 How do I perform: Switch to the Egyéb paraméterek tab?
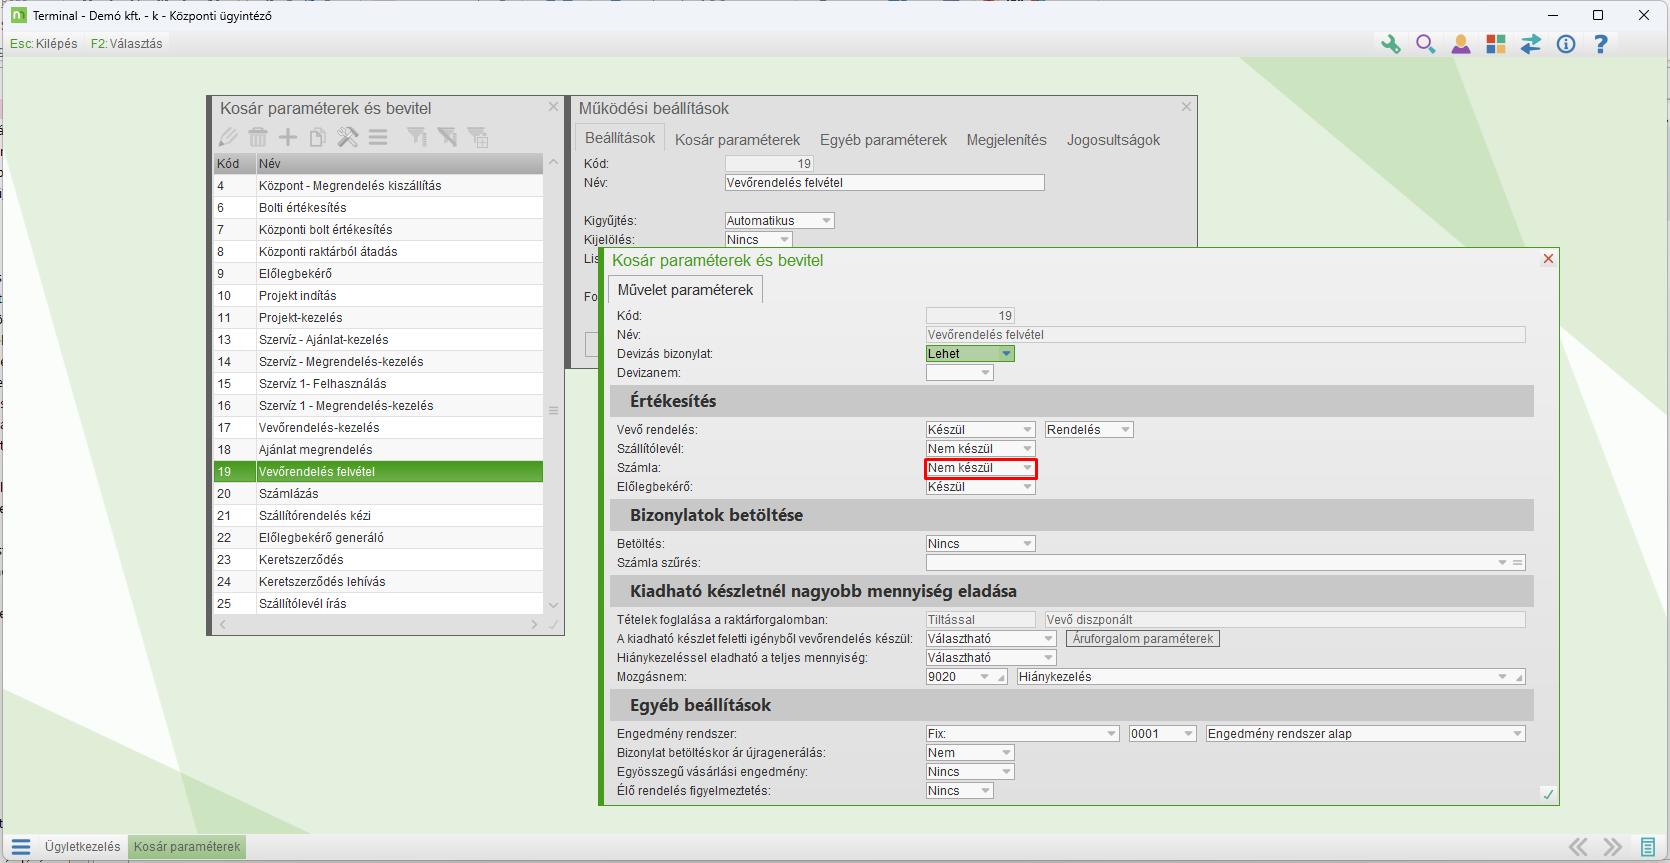coord(883,140)
